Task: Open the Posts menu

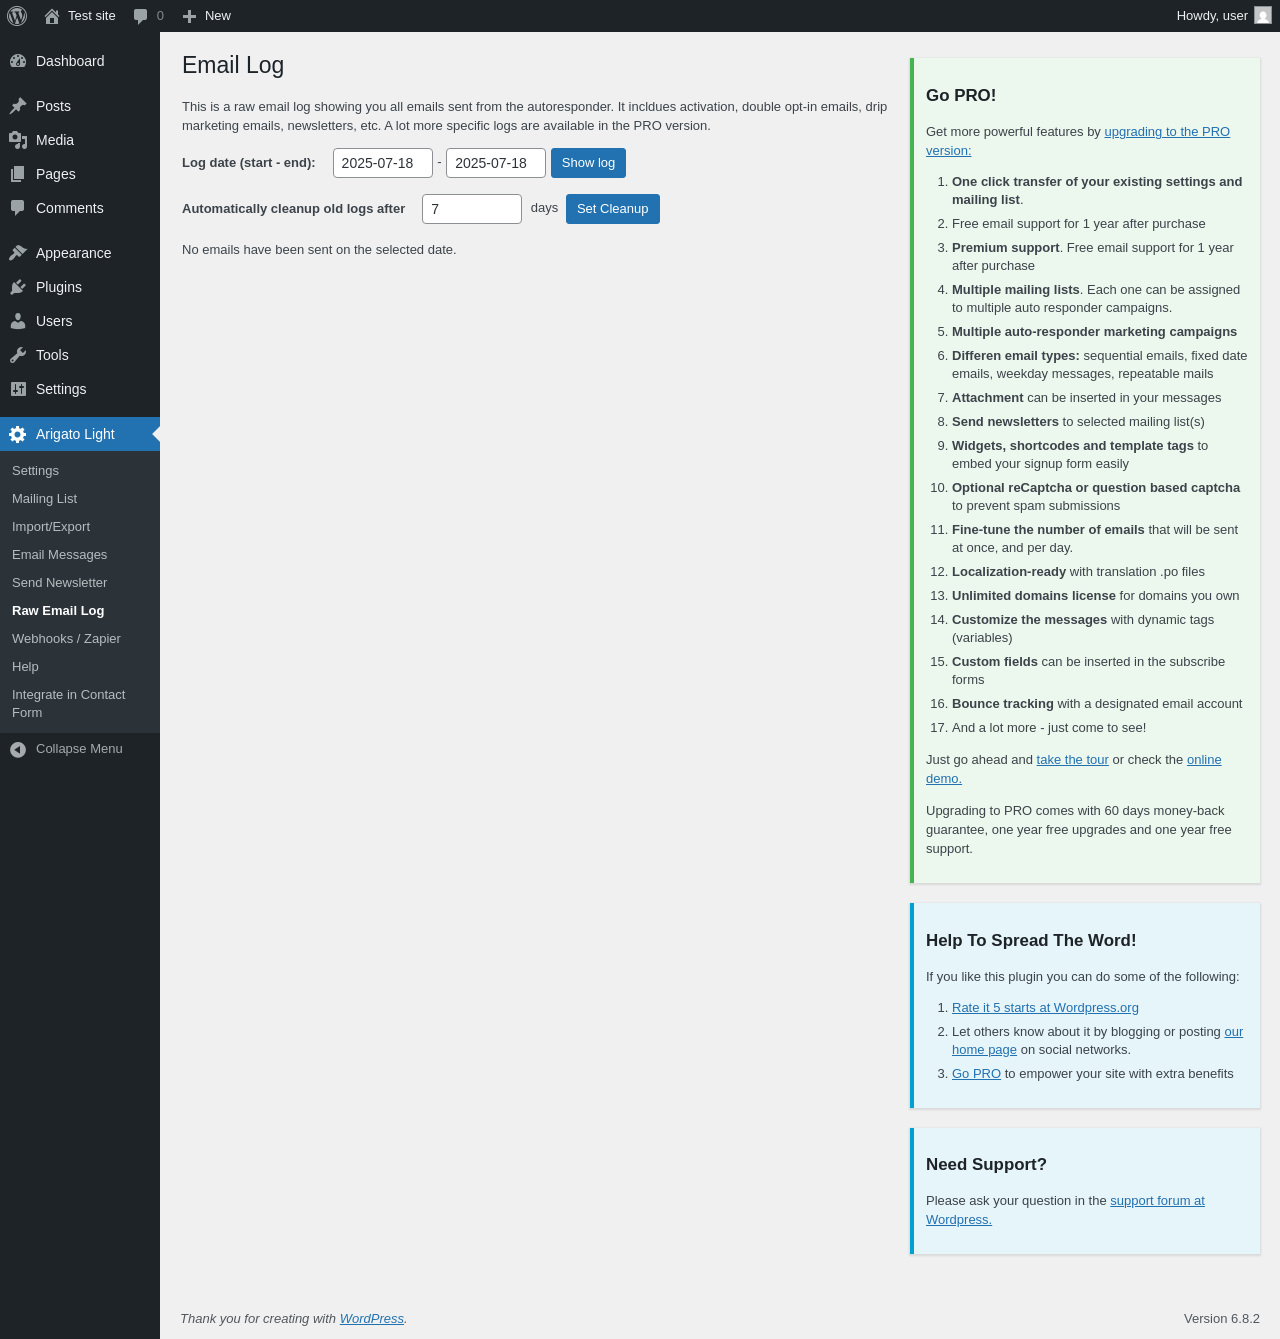Action: (53, 106)
